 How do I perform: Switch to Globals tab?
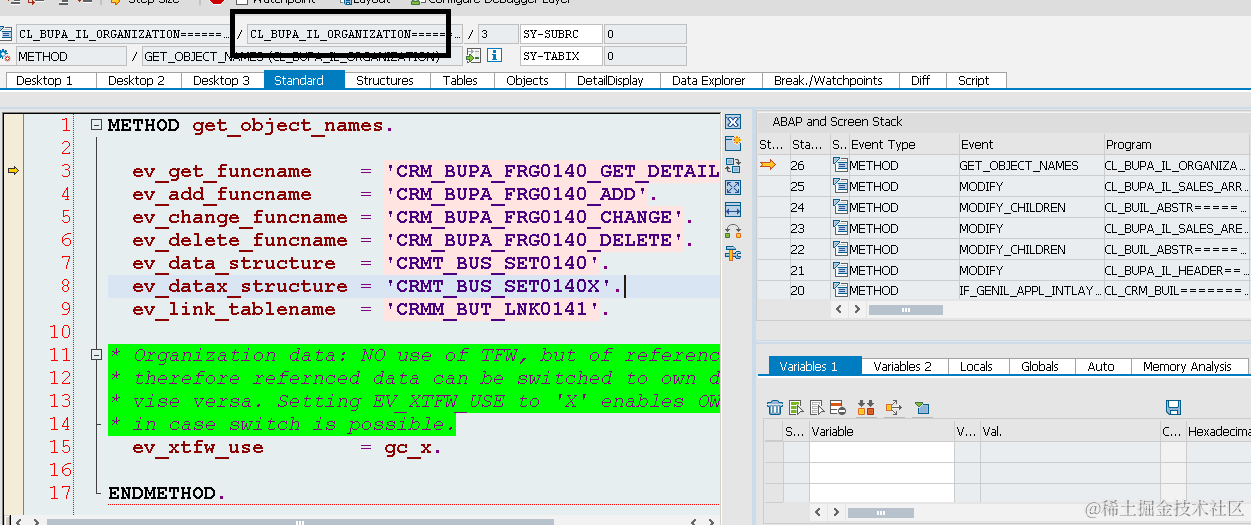[x=1040, y=366]
